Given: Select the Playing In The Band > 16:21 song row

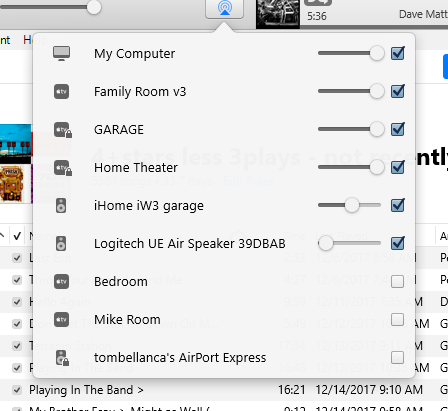Looking at the screenshot, I should tap(224, 390).
